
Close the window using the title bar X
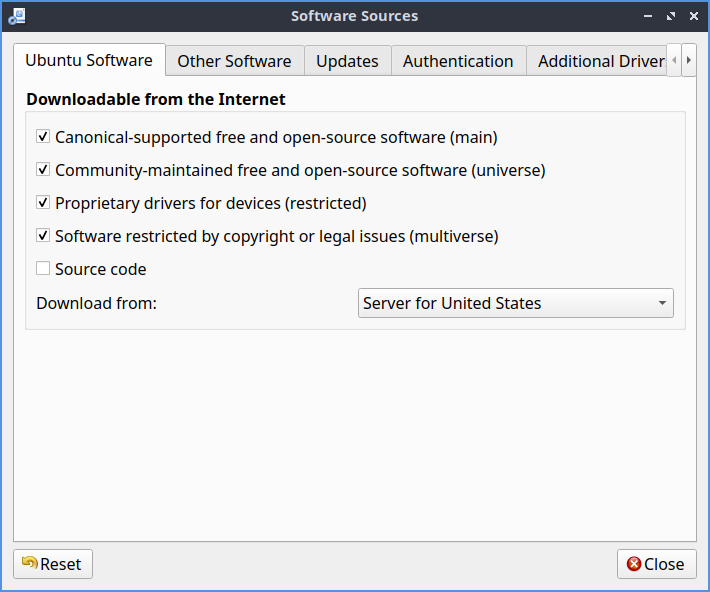click(x=692, y=16)
